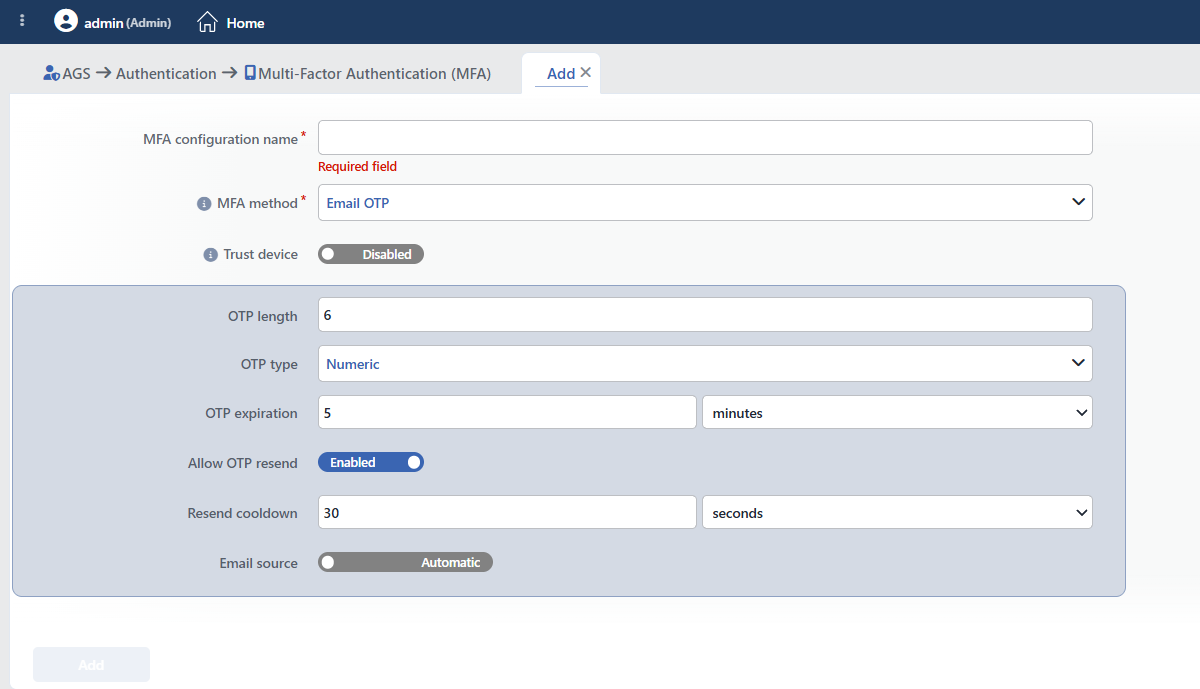Open the OTP type dropdown
The height and width of the screenshot is (689, 1200).
point(705,364)
